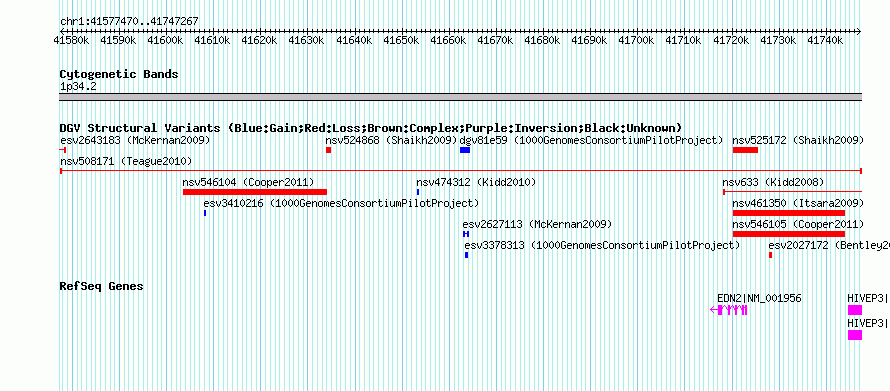890x391 pixels.
Task: Click the gray 1p34.2 cytogenetic band bar
Action: point(461,97)
